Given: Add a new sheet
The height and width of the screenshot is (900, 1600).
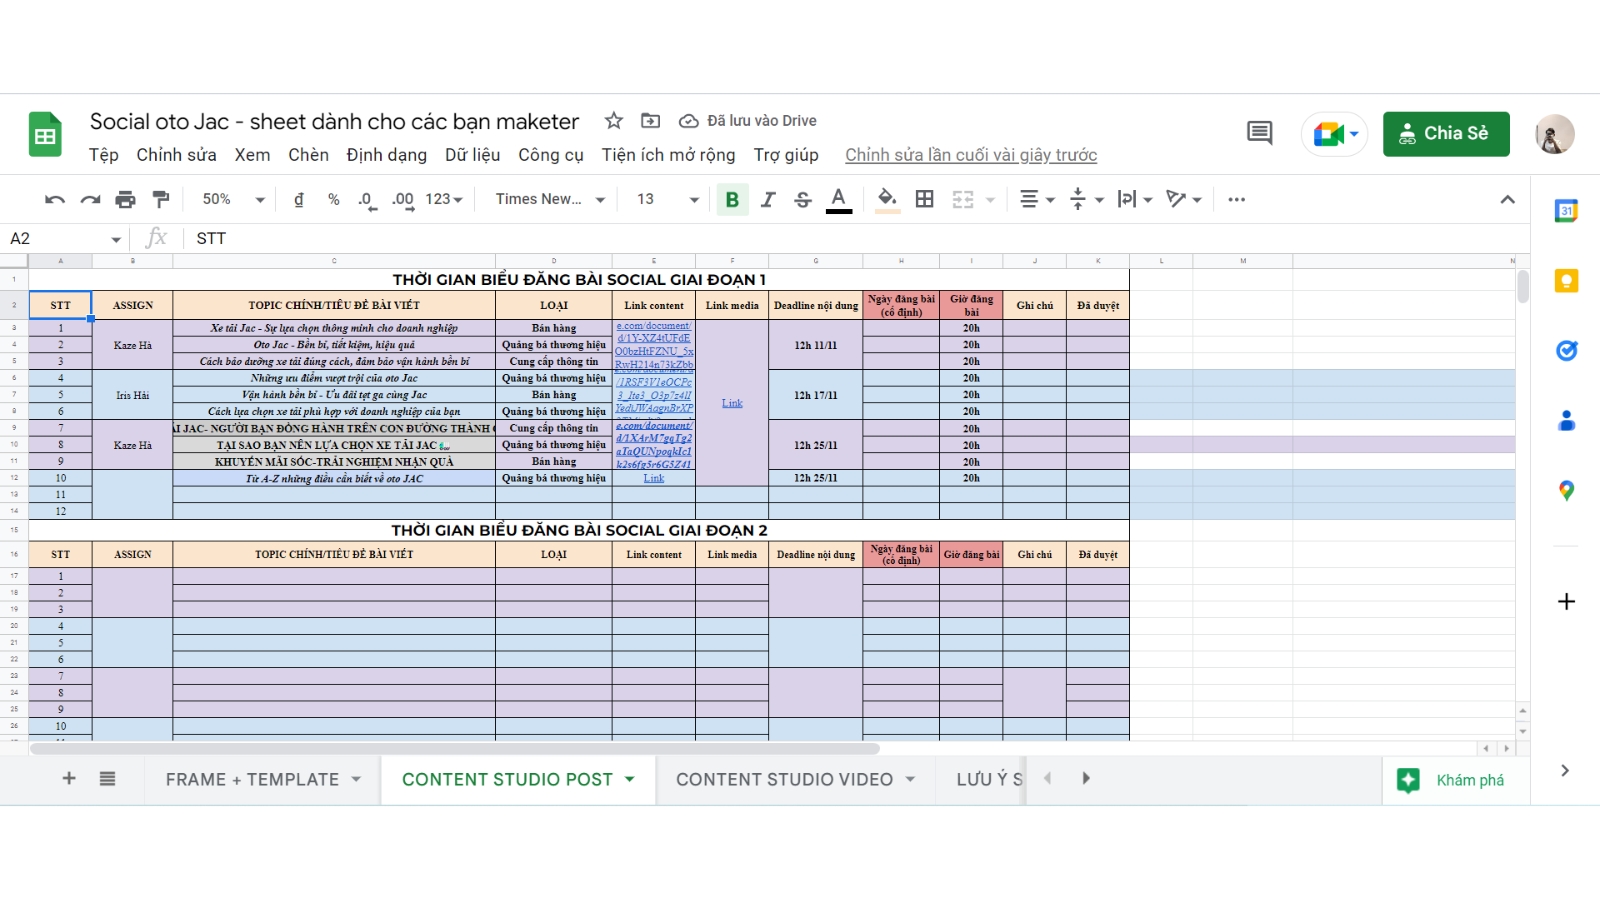Looking at the screenshot, I should coord(69,779).
